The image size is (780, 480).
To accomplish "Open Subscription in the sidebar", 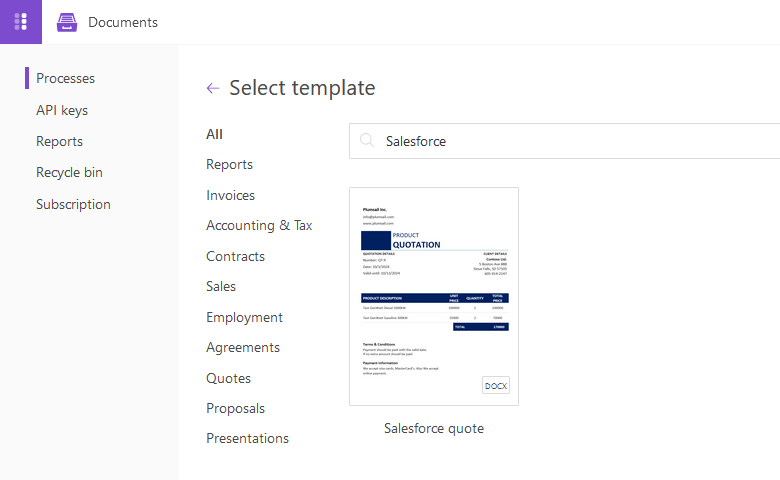I will (x=73, y=204).
